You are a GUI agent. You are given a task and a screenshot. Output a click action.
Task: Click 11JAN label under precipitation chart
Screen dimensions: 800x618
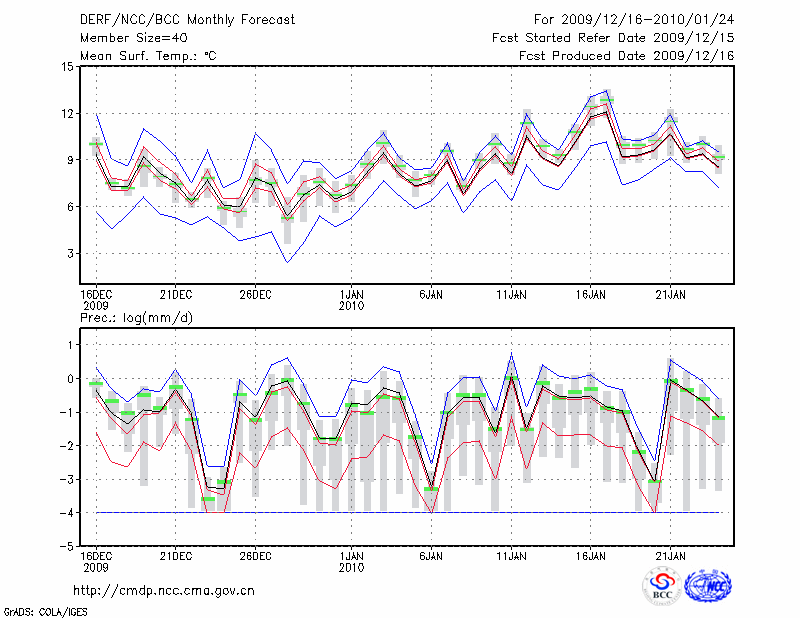[x=511, y=555]
